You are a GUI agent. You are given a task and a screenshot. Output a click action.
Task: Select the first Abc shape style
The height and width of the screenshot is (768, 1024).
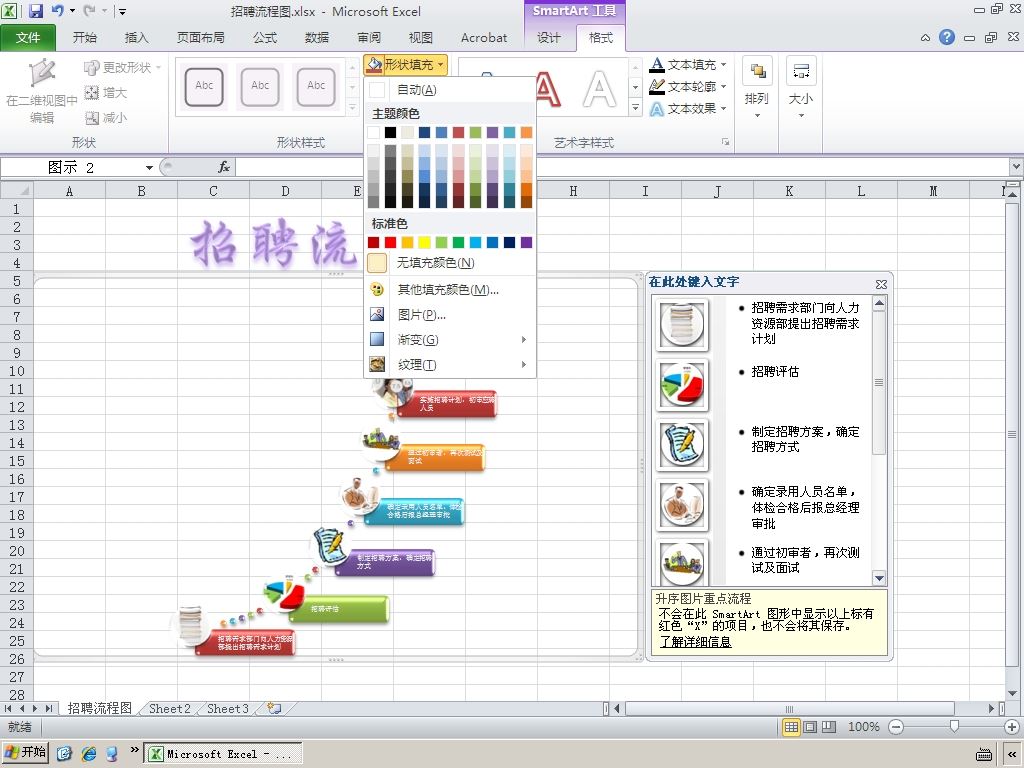[x=204, y=86]
